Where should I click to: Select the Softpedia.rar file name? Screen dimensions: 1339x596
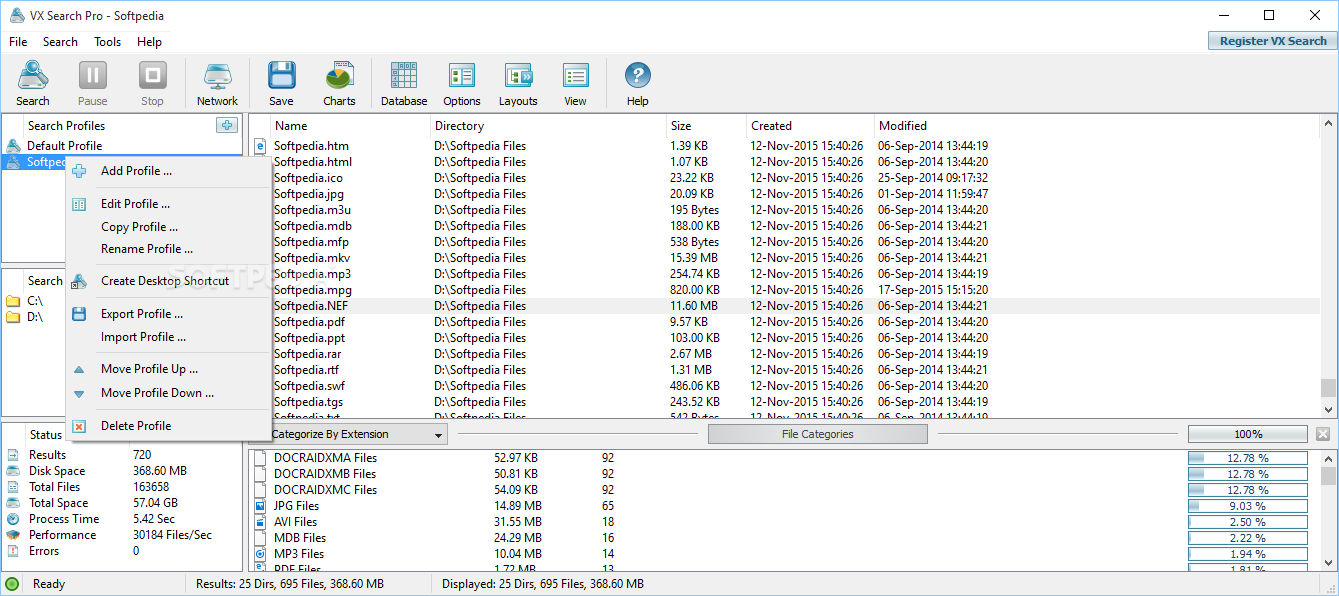coord(307,354)
